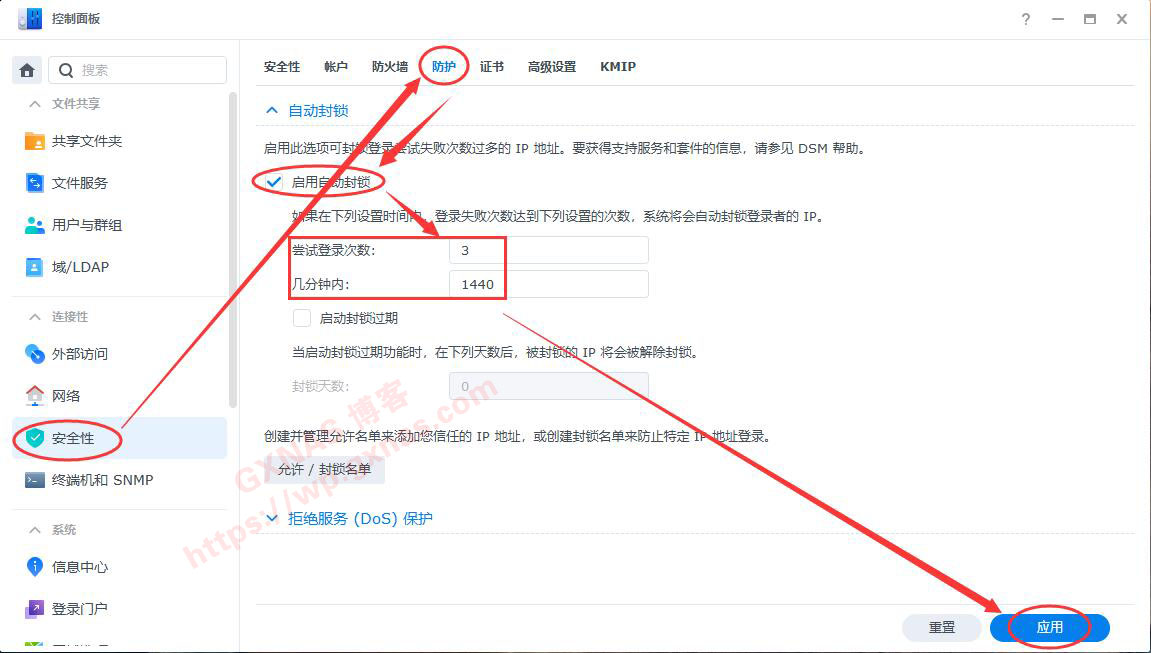
Task: Open External Access (外部访问) icon
Action: [x=35, y=354]
